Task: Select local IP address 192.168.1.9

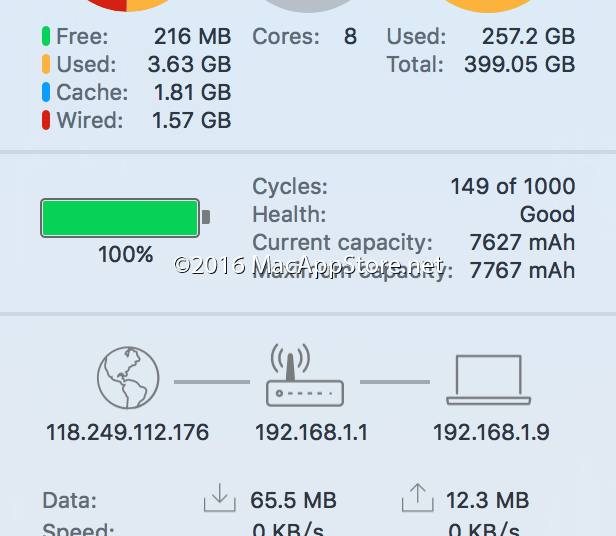Action: (x=491, y=433)
